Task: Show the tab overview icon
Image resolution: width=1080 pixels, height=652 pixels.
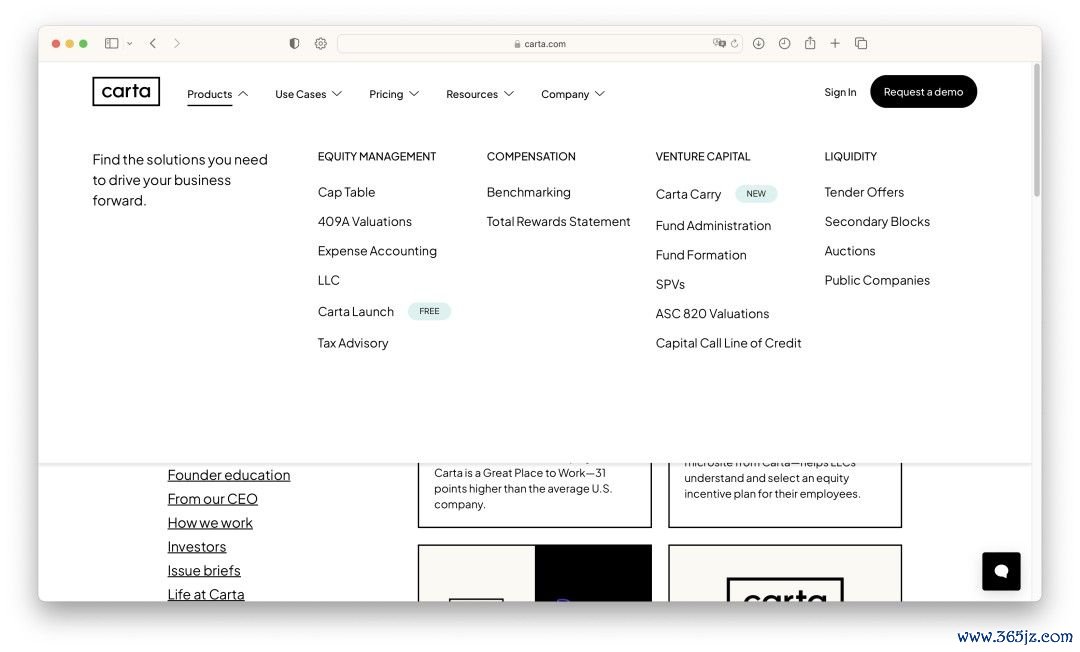Action: 861,43
